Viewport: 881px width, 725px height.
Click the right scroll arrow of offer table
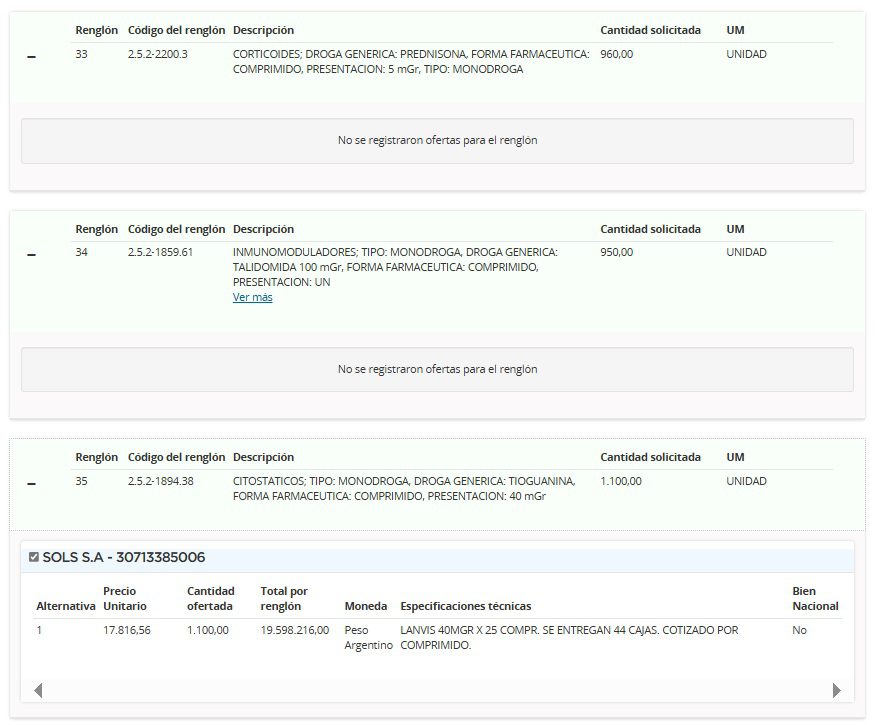click(x=836, y=690)
